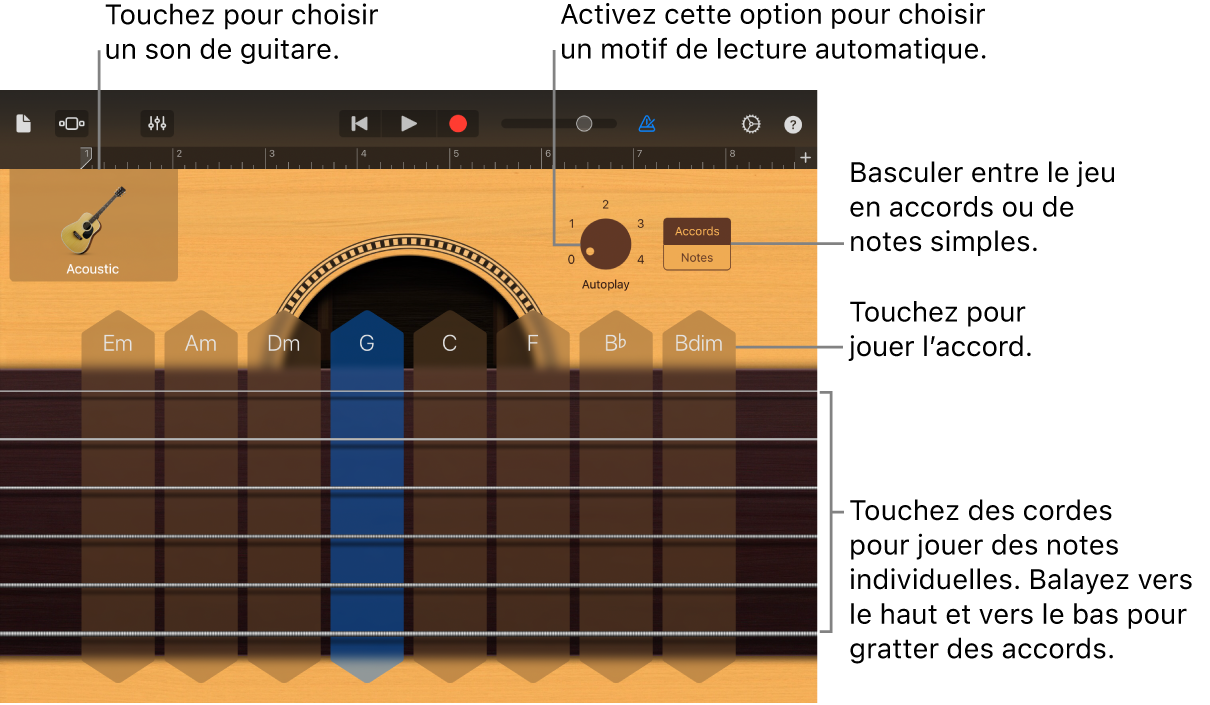Click the Help question mark icon
This screenshot has height=705, width=1210.
click(793, 123)
